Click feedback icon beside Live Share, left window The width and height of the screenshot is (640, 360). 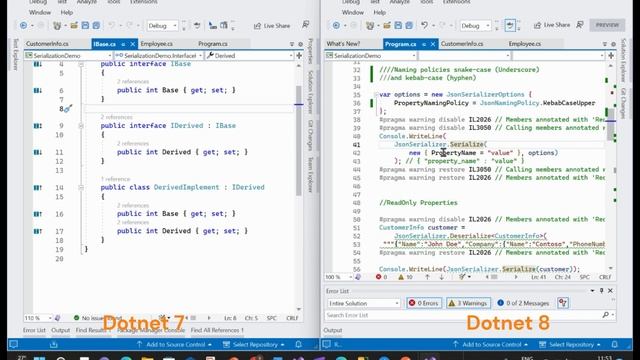click(x=306, y=25)
